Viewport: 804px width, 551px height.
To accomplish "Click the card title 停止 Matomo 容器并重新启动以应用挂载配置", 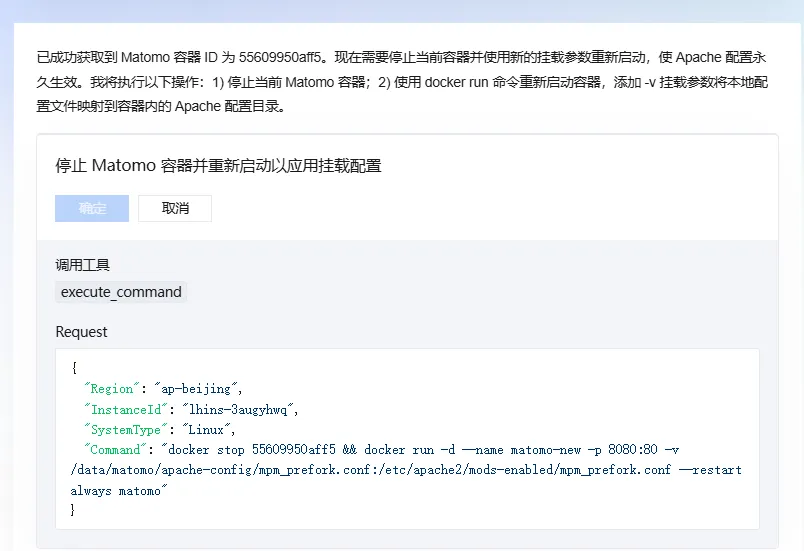I will (x=218, y=166).
